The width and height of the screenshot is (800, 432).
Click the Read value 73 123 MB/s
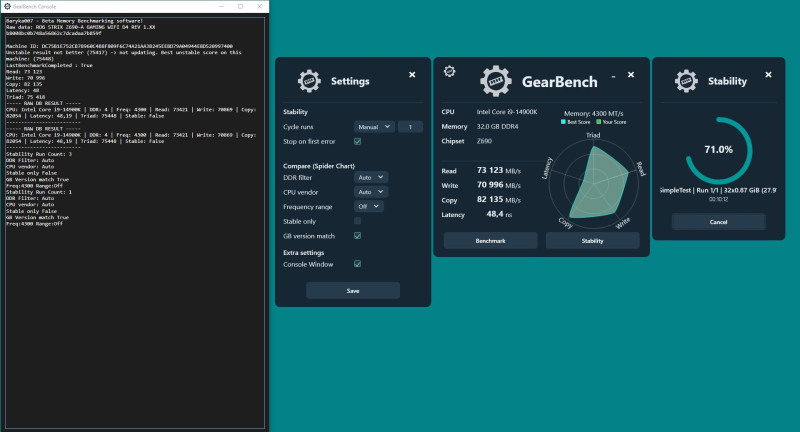point(498,170)
